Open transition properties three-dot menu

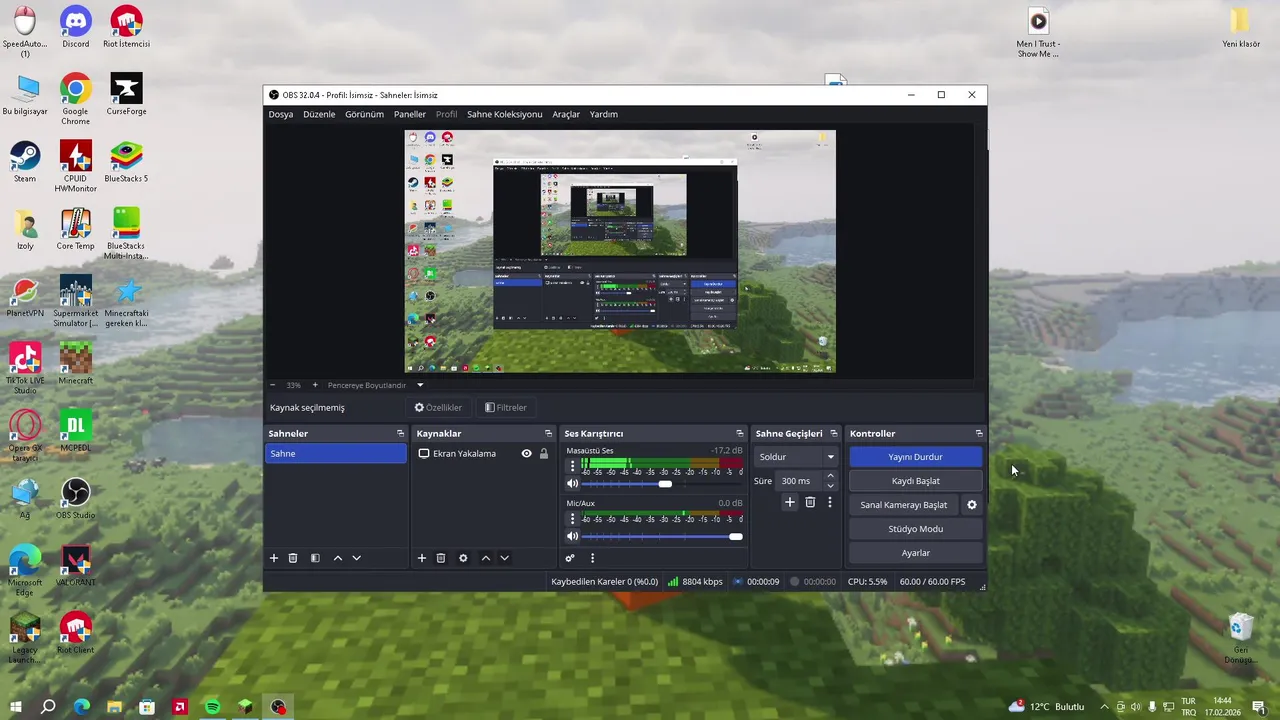pos(829,502)
